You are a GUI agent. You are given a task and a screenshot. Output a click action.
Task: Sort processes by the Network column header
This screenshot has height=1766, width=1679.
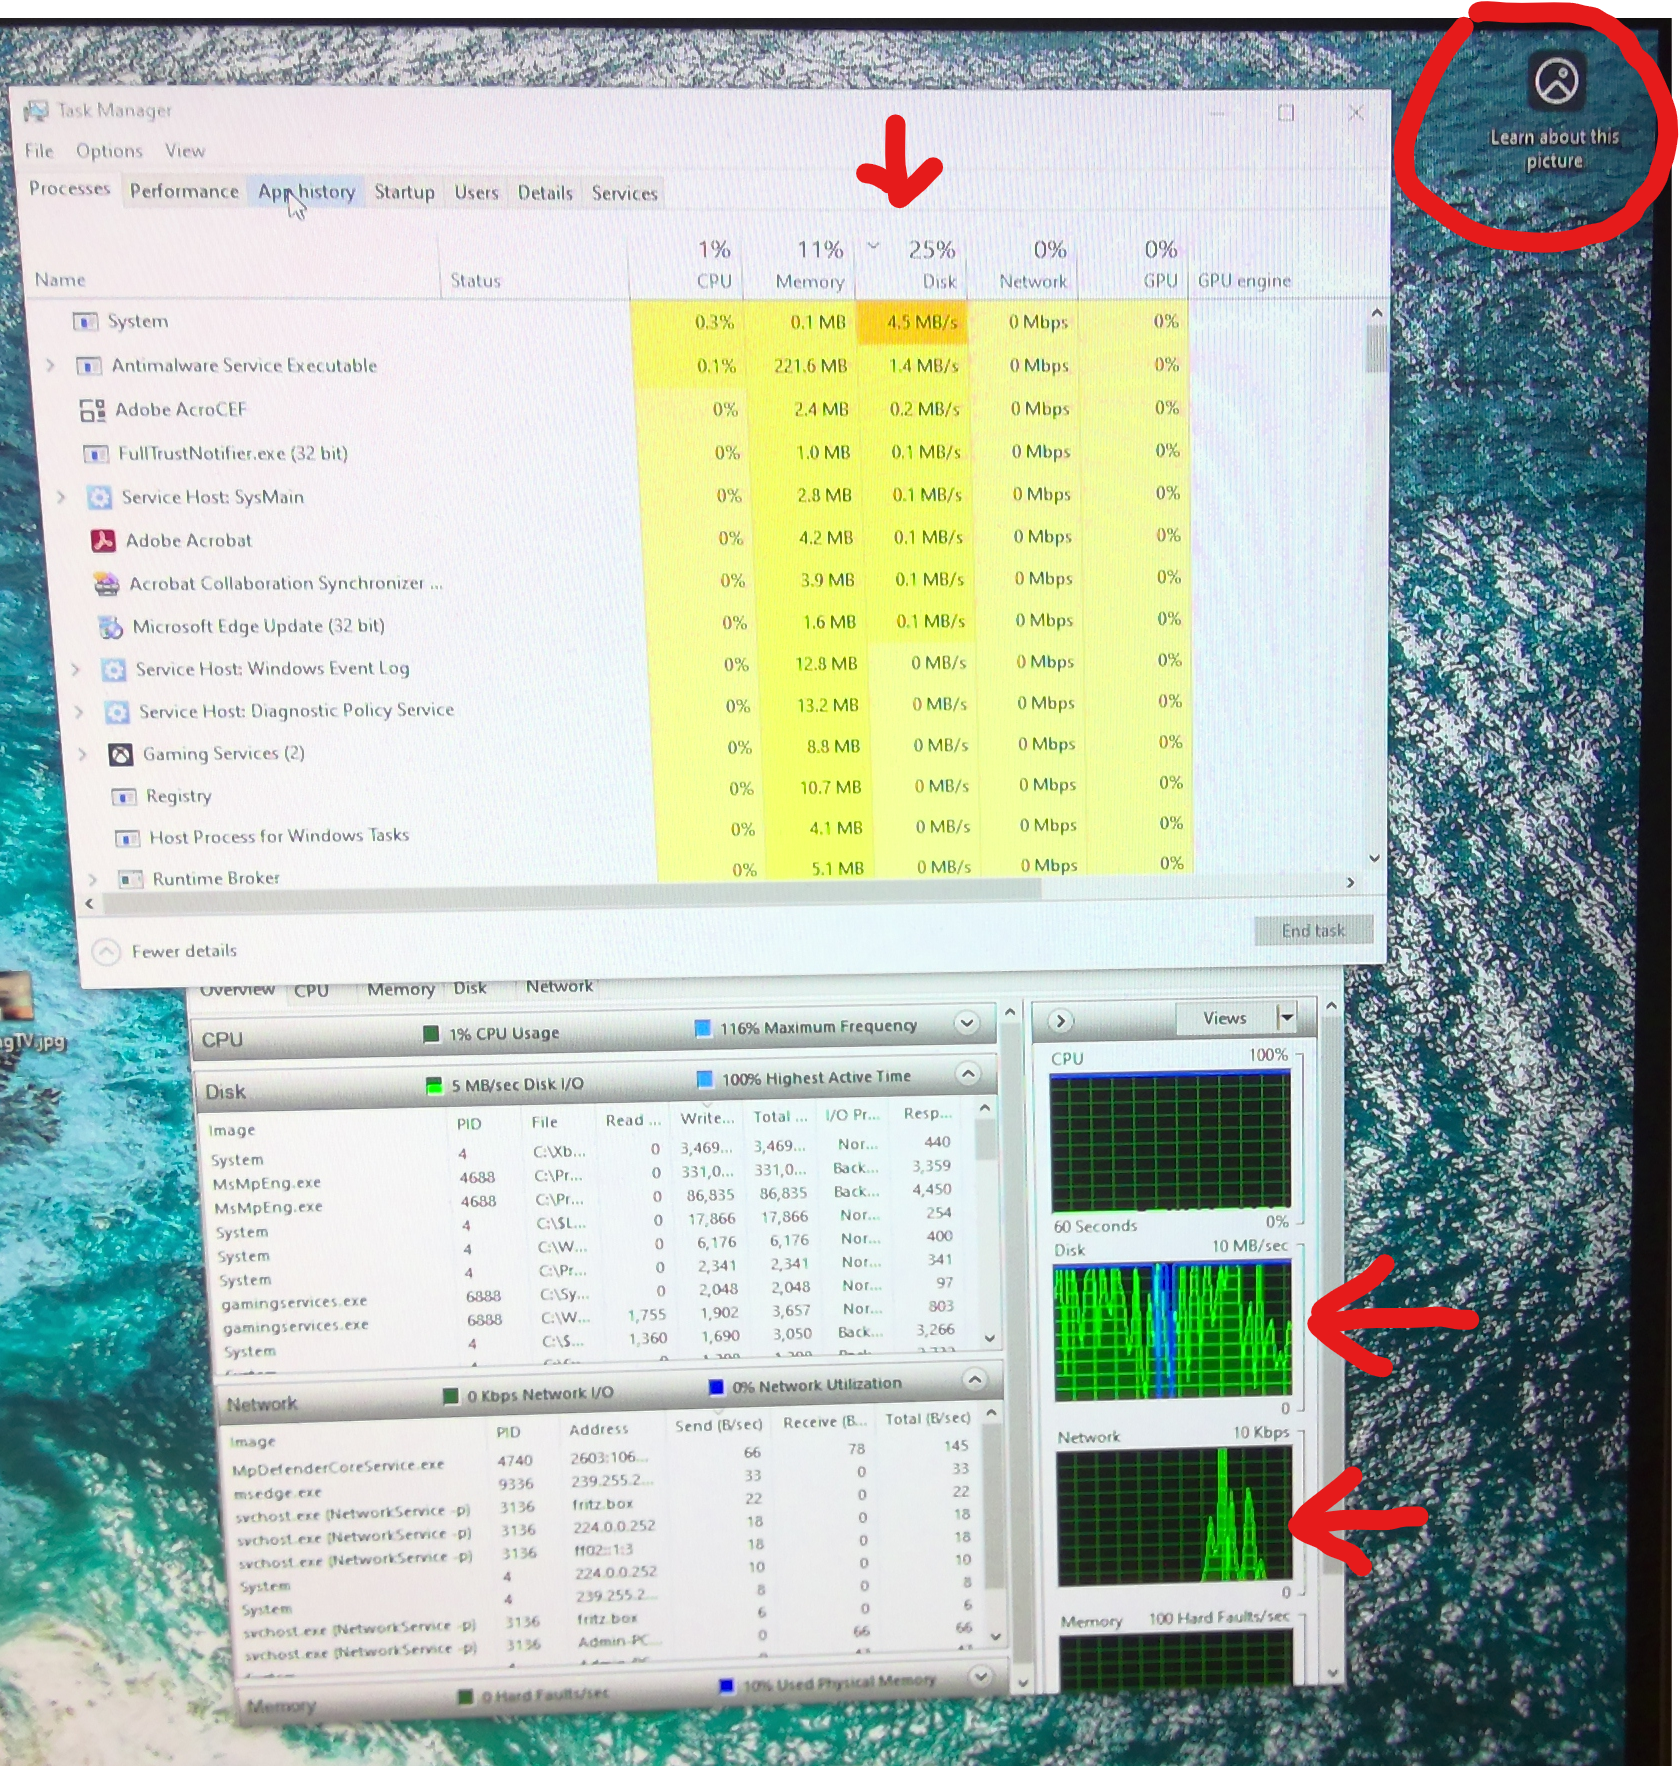pyautogui.click(x=1022, y=266)
